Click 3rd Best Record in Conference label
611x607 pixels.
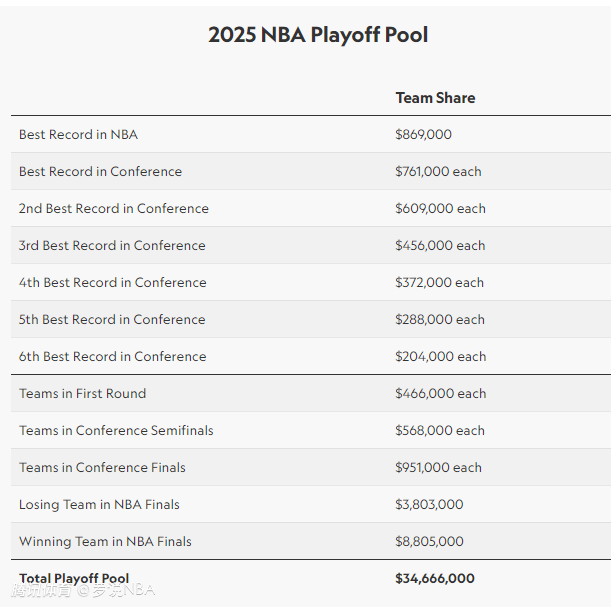click(x=112, y=245)
